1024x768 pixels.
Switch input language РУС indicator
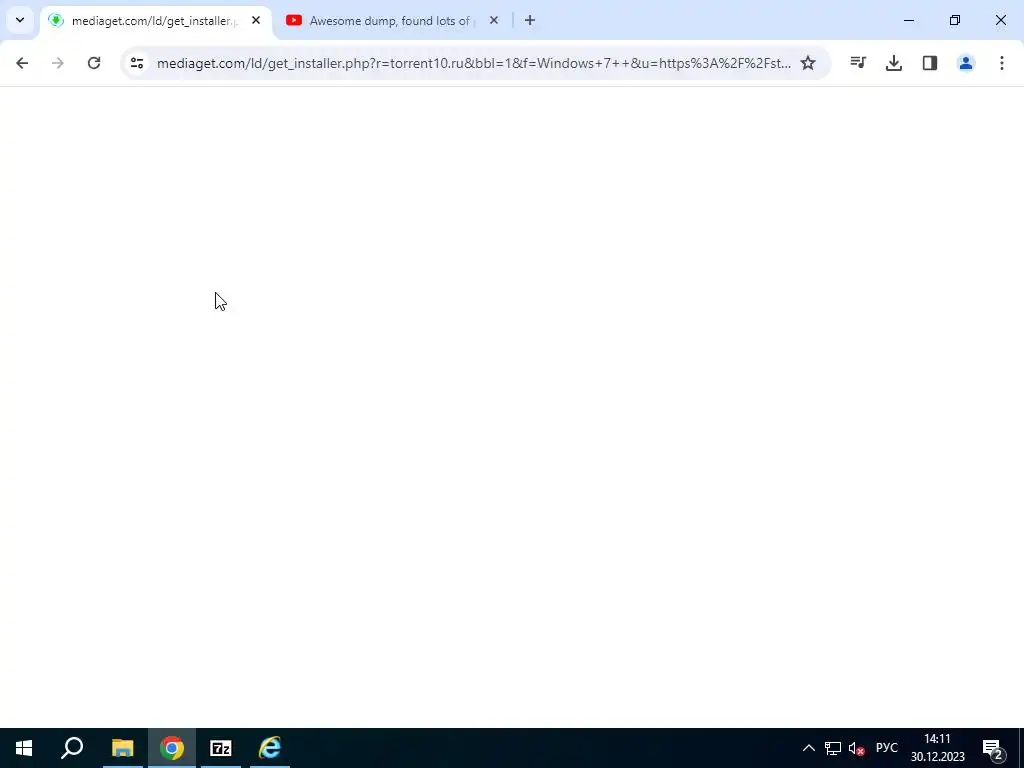[x=886, y=748]
